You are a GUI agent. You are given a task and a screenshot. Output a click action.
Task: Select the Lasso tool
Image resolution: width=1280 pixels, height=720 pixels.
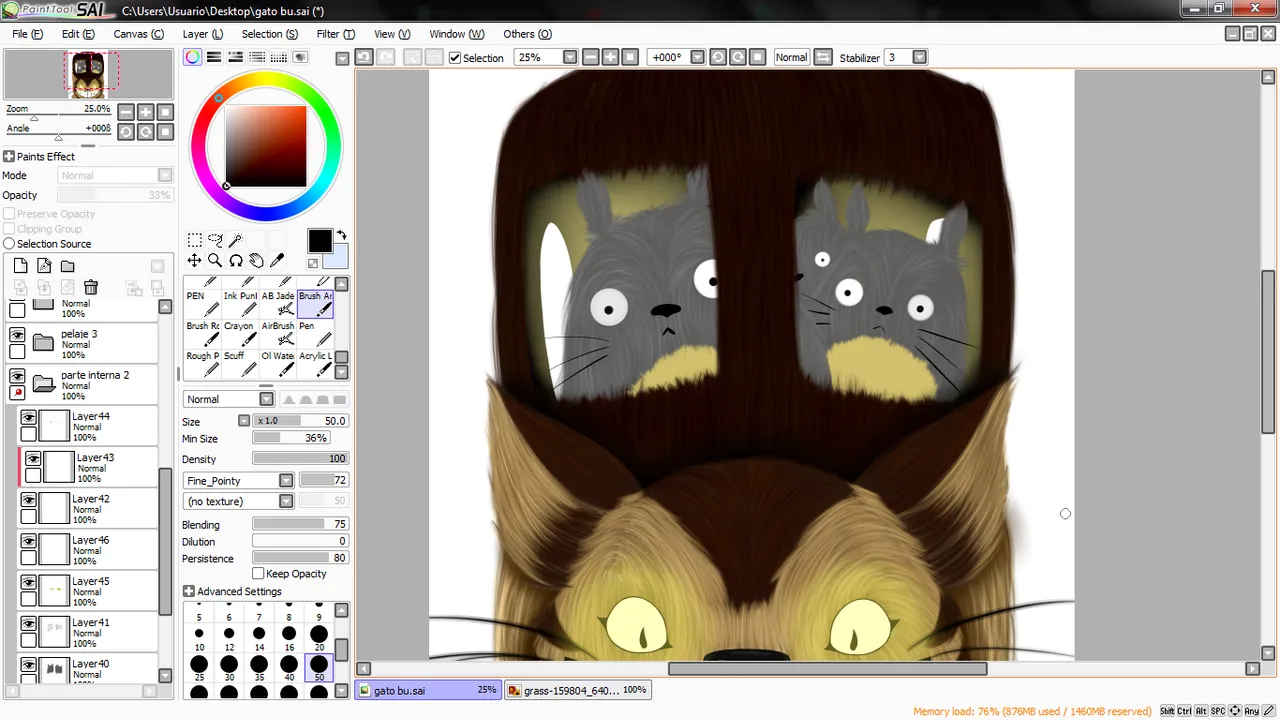(x=215, y=240)
